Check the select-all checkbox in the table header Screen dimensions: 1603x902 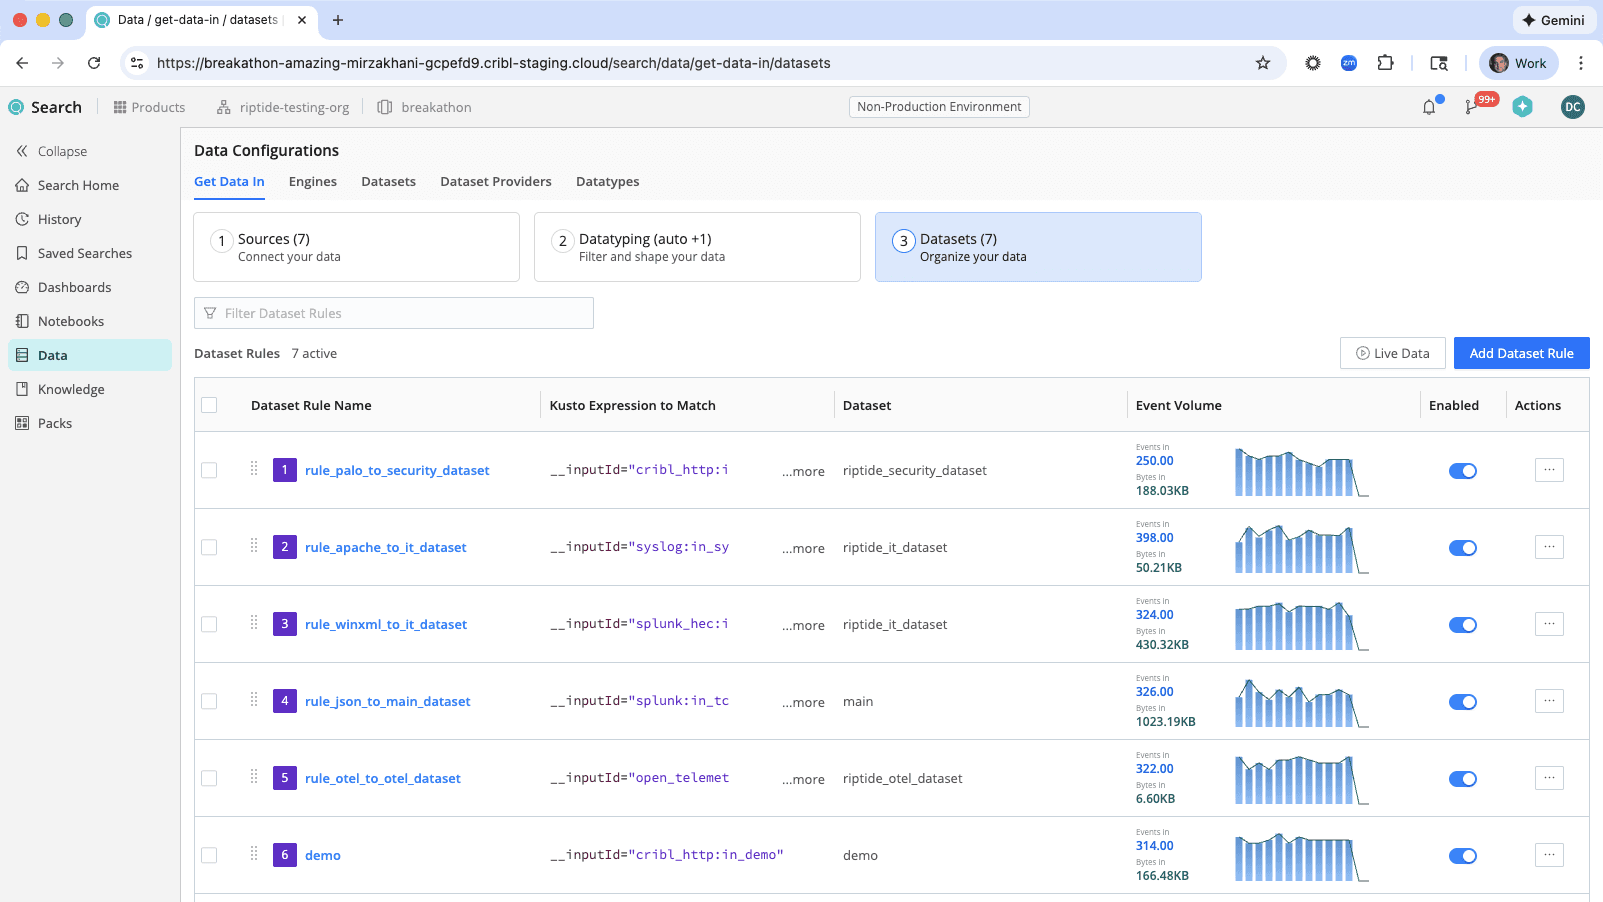click(x=209, y=405)
